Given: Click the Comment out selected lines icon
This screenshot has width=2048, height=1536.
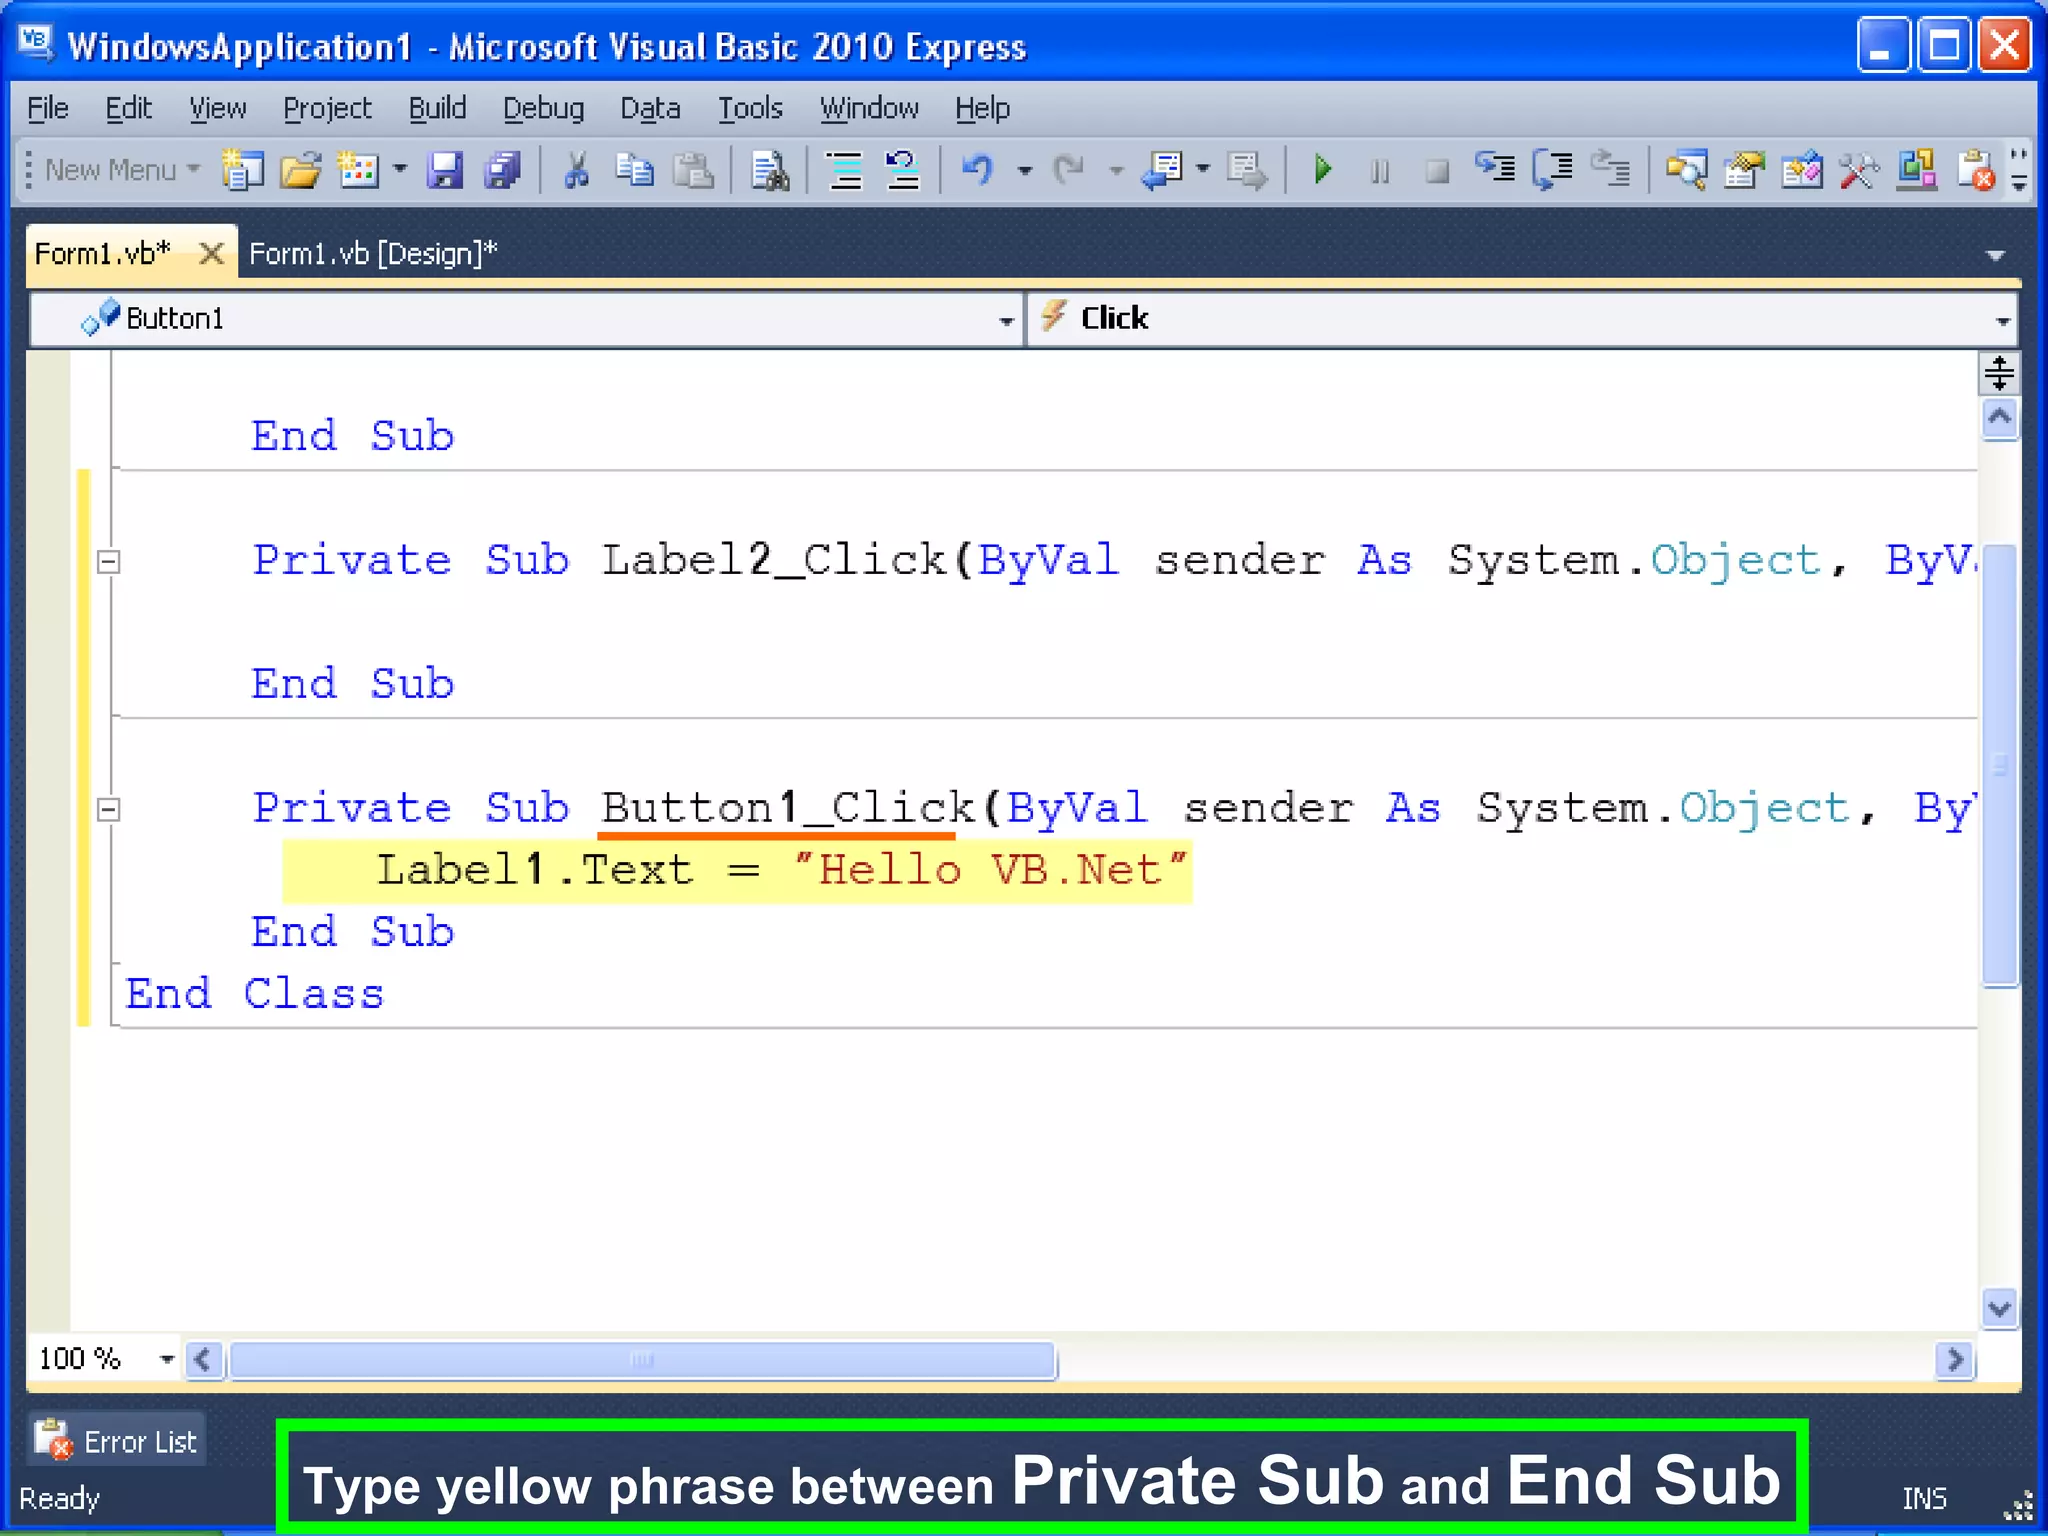Looking at the screenshot, I should click(x=845, y=170).
